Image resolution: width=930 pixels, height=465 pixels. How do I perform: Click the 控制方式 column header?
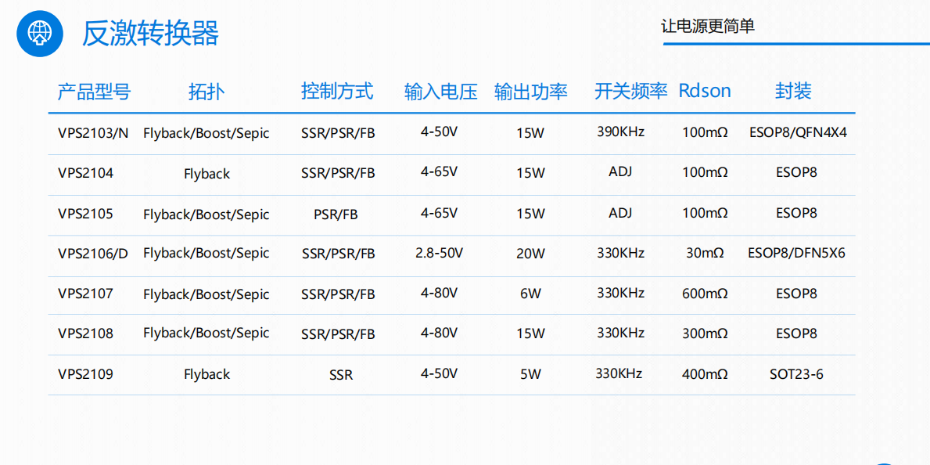[337, 92]
